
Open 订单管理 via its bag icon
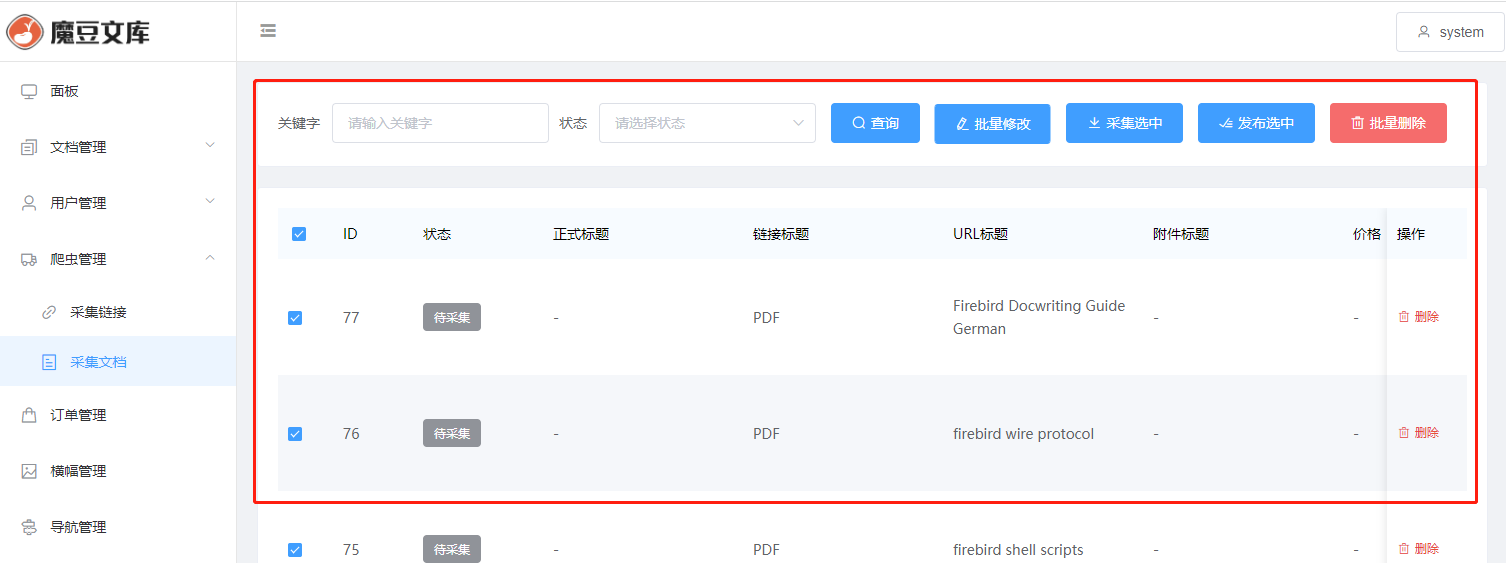(x=29, y=415)
